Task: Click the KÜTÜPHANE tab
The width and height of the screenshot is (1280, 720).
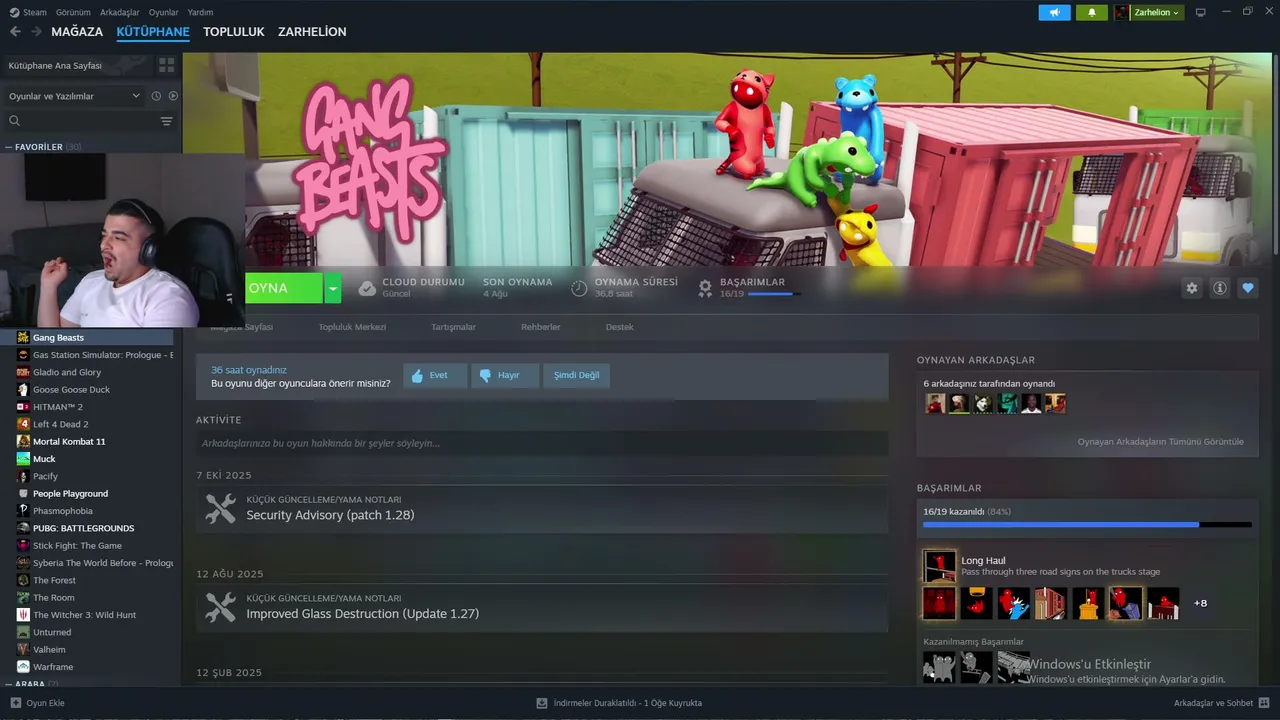Action: coord(153,32)
